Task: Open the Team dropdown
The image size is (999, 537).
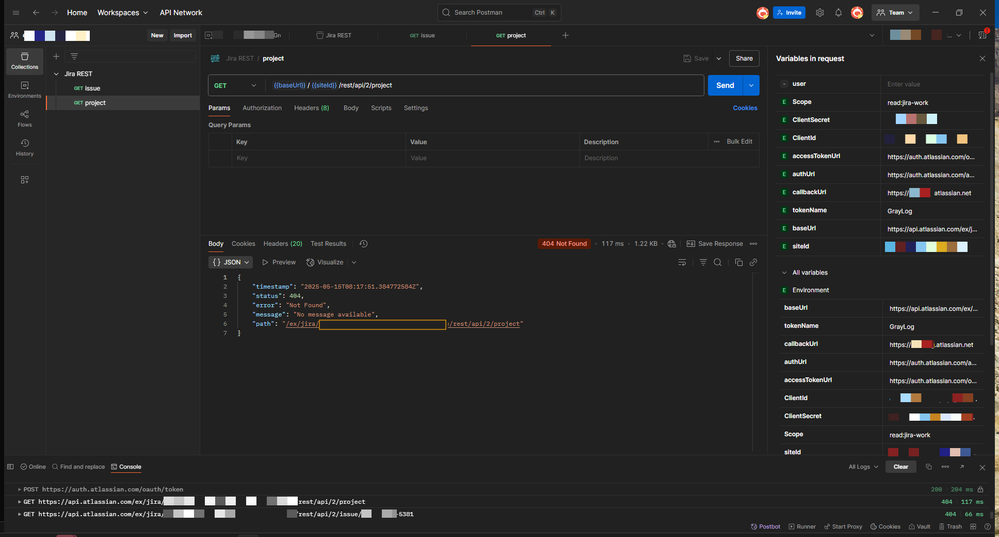Action: 895,13
